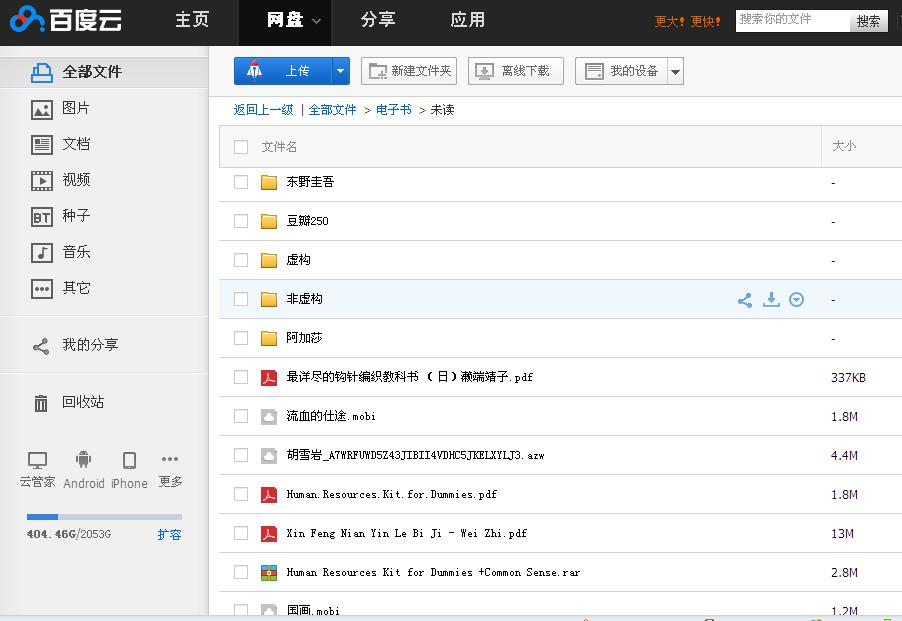Open the Videos category icon
Screen dimensions: 902x621
[41, 181]
